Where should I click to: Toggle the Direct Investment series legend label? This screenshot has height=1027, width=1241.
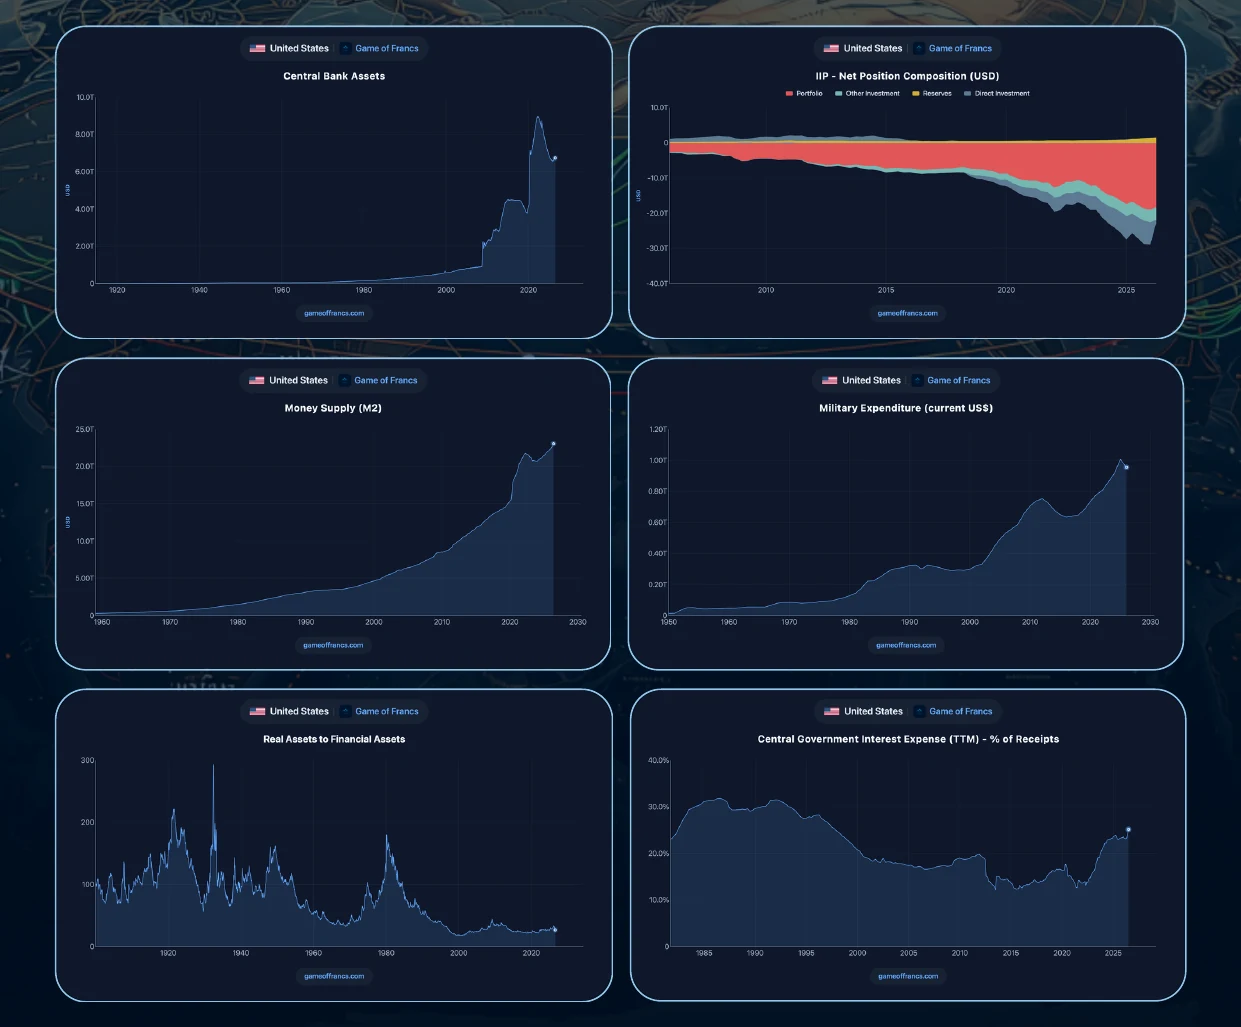pos(1002,93)
